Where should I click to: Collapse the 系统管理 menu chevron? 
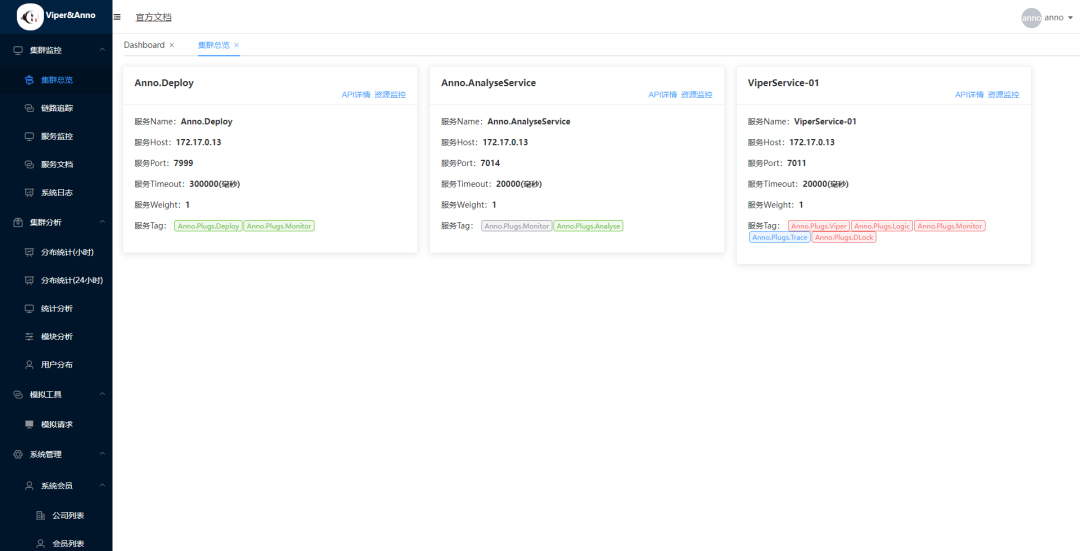tap(102, 455)
